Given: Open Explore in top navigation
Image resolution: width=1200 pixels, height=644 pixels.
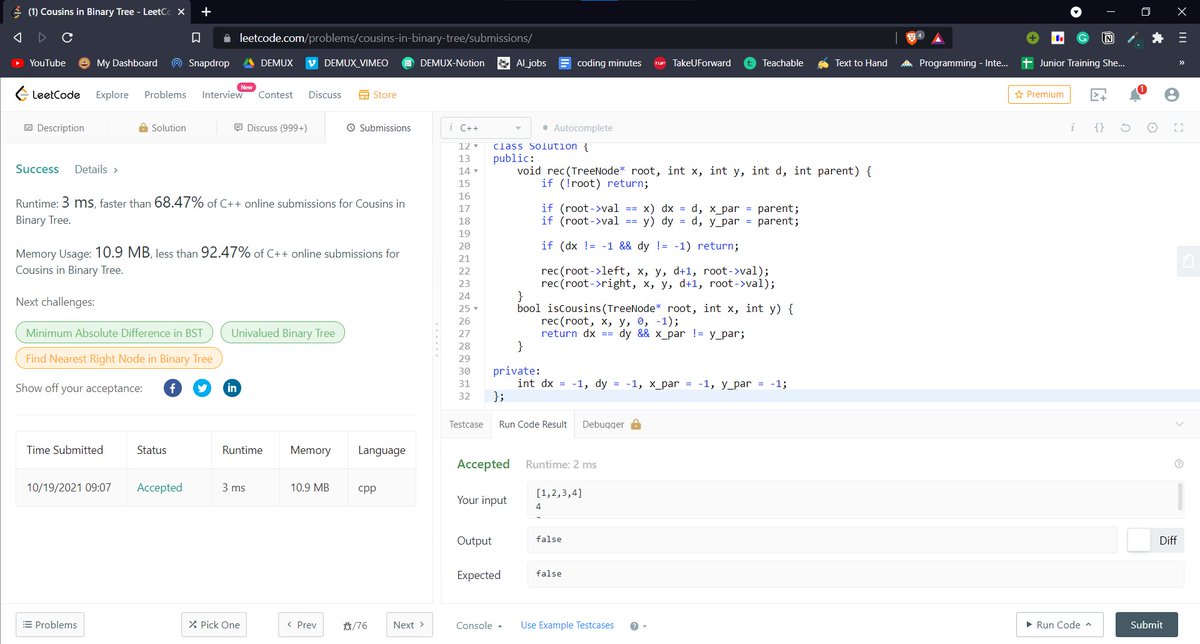Looking at the screenshot, I should [x=112, y=95].
